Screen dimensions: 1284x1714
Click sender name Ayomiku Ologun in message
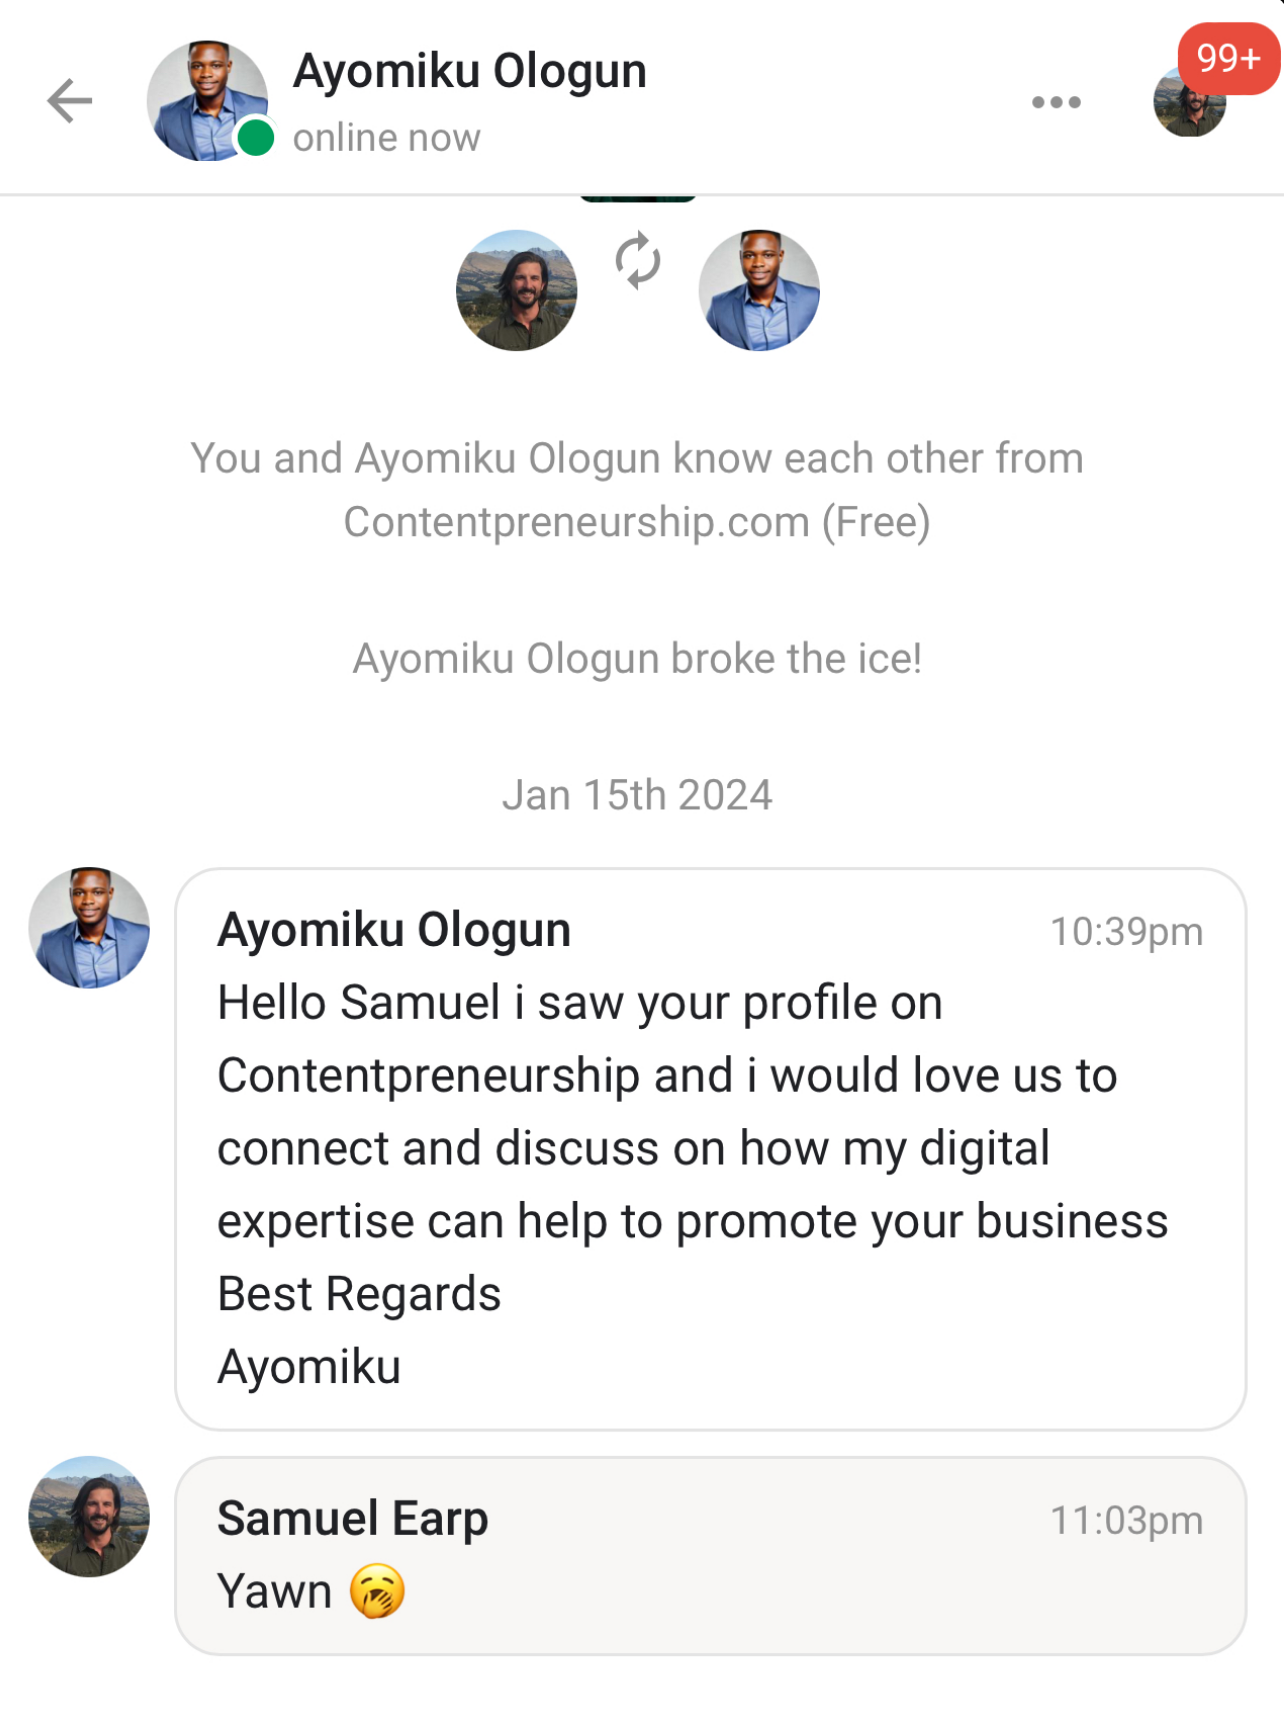coord(394,930)
